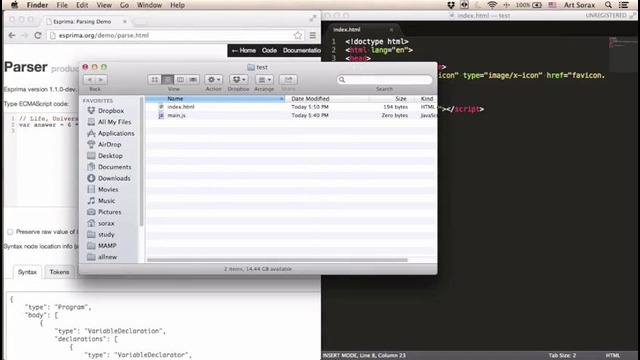Open the Help menu
This screenshot has width=640, height=360.
[x=177, y=5]
